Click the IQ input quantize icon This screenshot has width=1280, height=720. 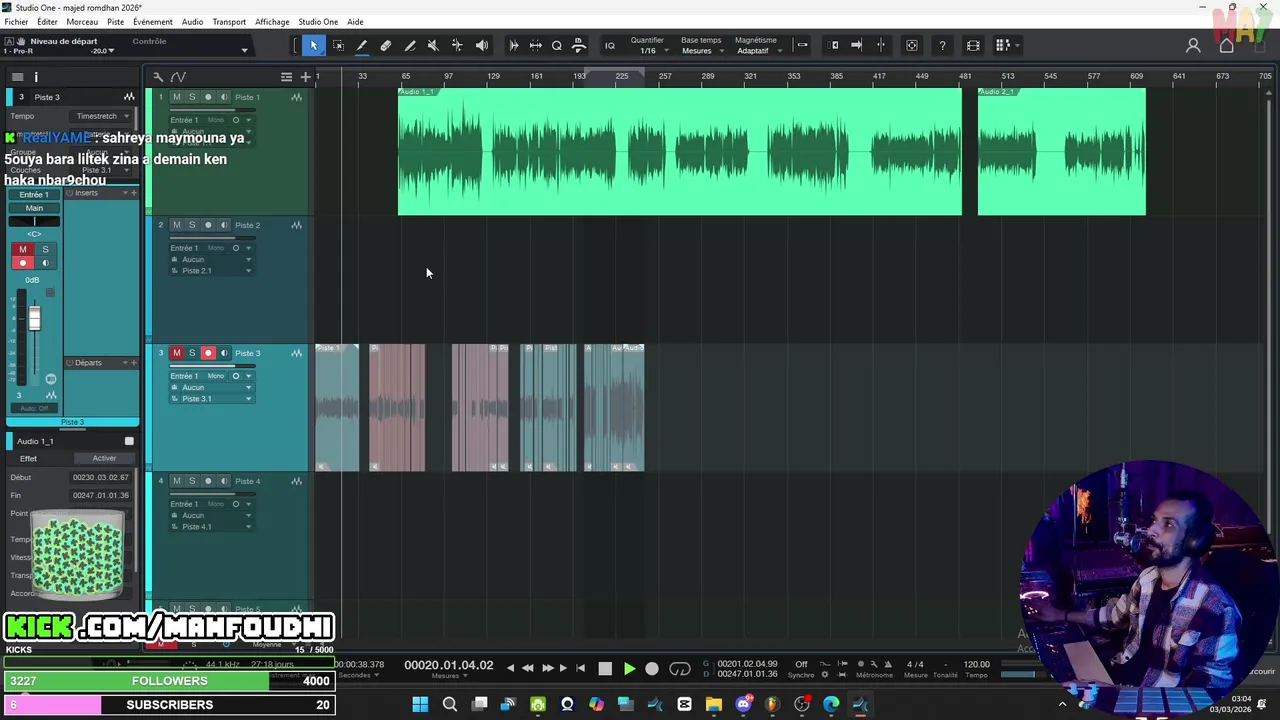(x=610, y=45)
